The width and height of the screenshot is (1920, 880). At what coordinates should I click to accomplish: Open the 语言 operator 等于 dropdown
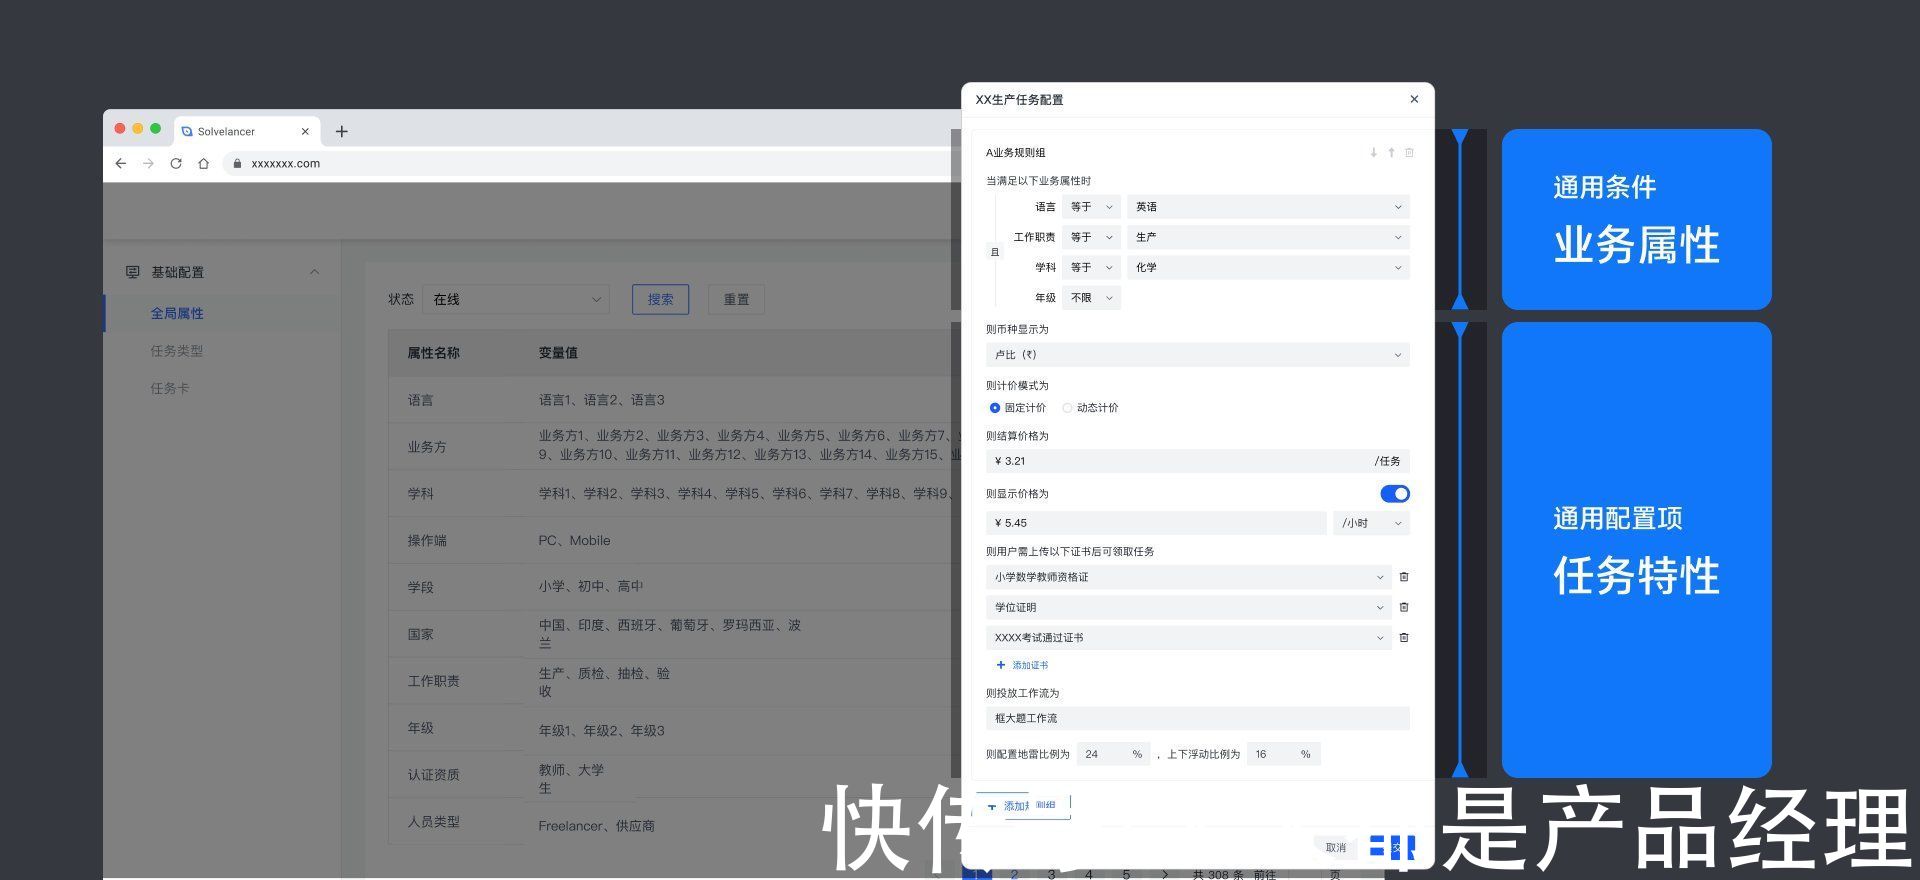(x=1091, y=207)
